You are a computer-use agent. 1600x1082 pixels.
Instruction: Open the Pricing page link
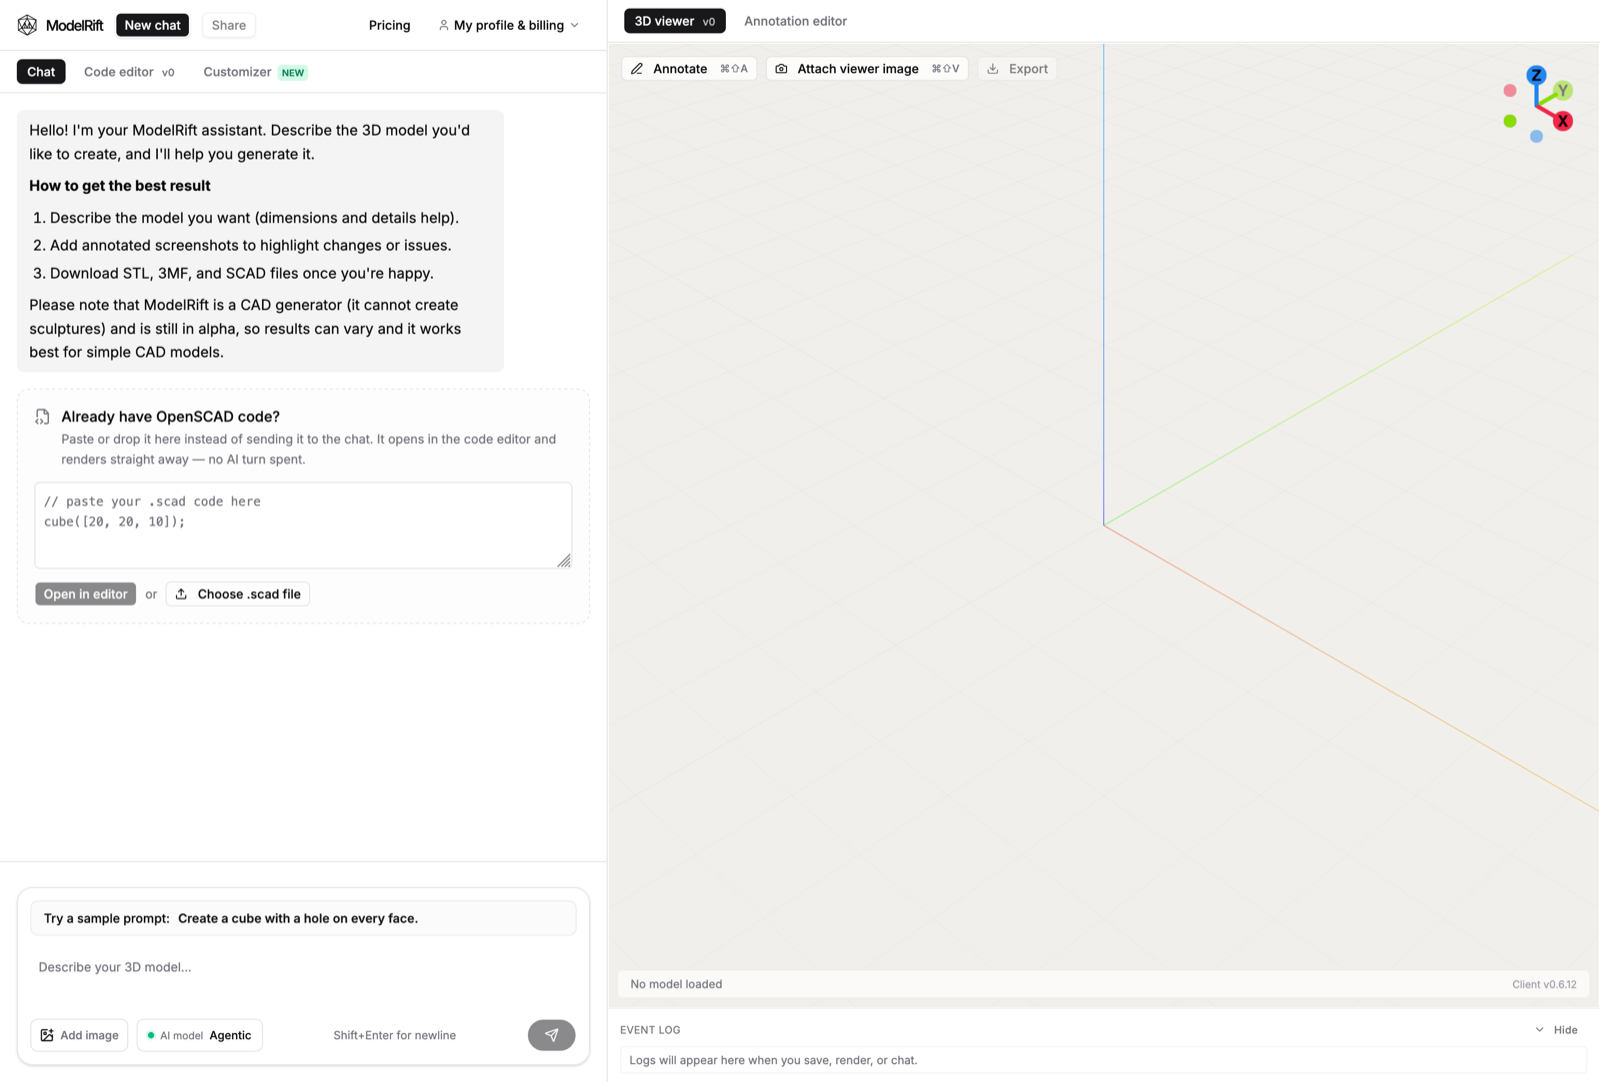(389, 25)
